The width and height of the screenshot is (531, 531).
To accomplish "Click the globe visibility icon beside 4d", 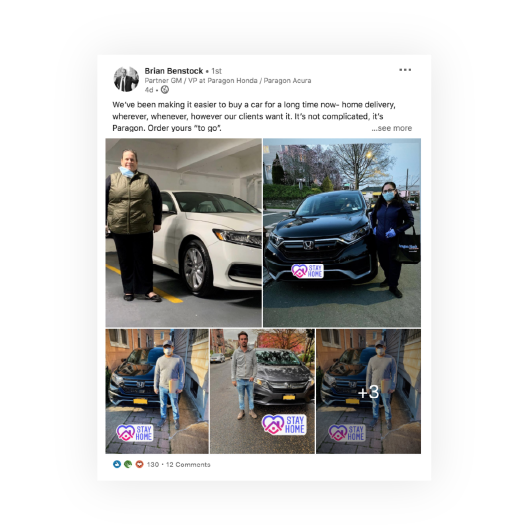I will (165, 90).
